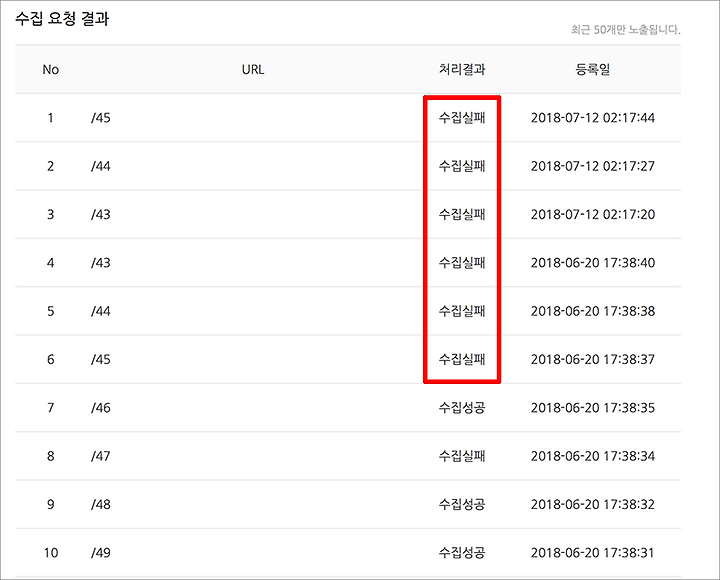This screenshot has width=720, height=580.
Task: Click row number 3
Action: click(x=51, y=214)
